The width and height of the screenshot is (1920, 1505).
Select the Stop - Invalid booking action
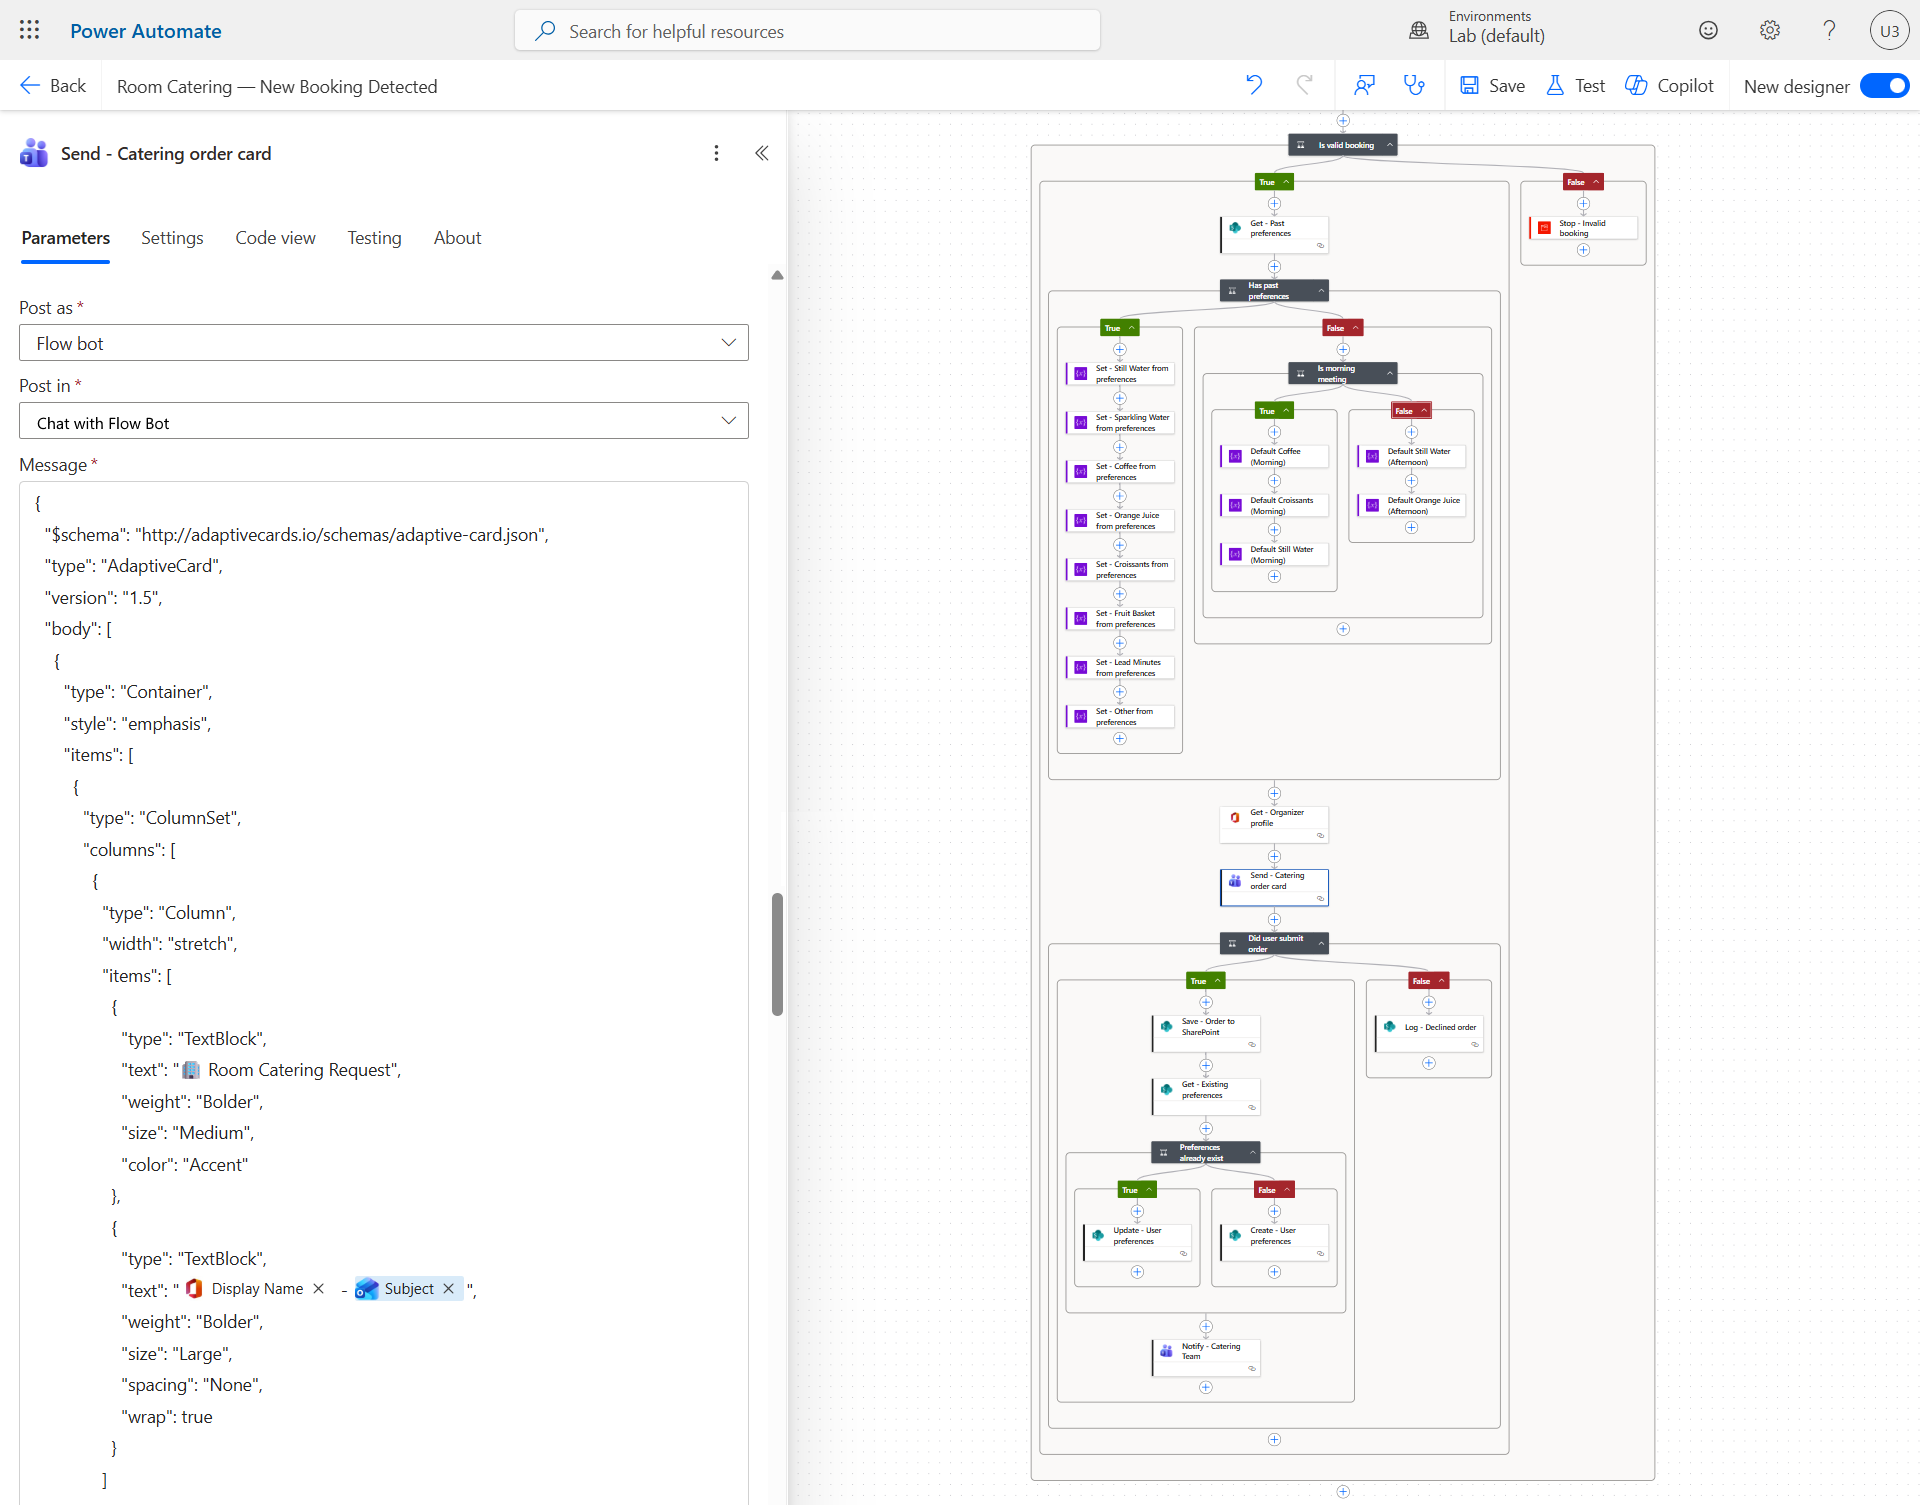coord(1583,228)
